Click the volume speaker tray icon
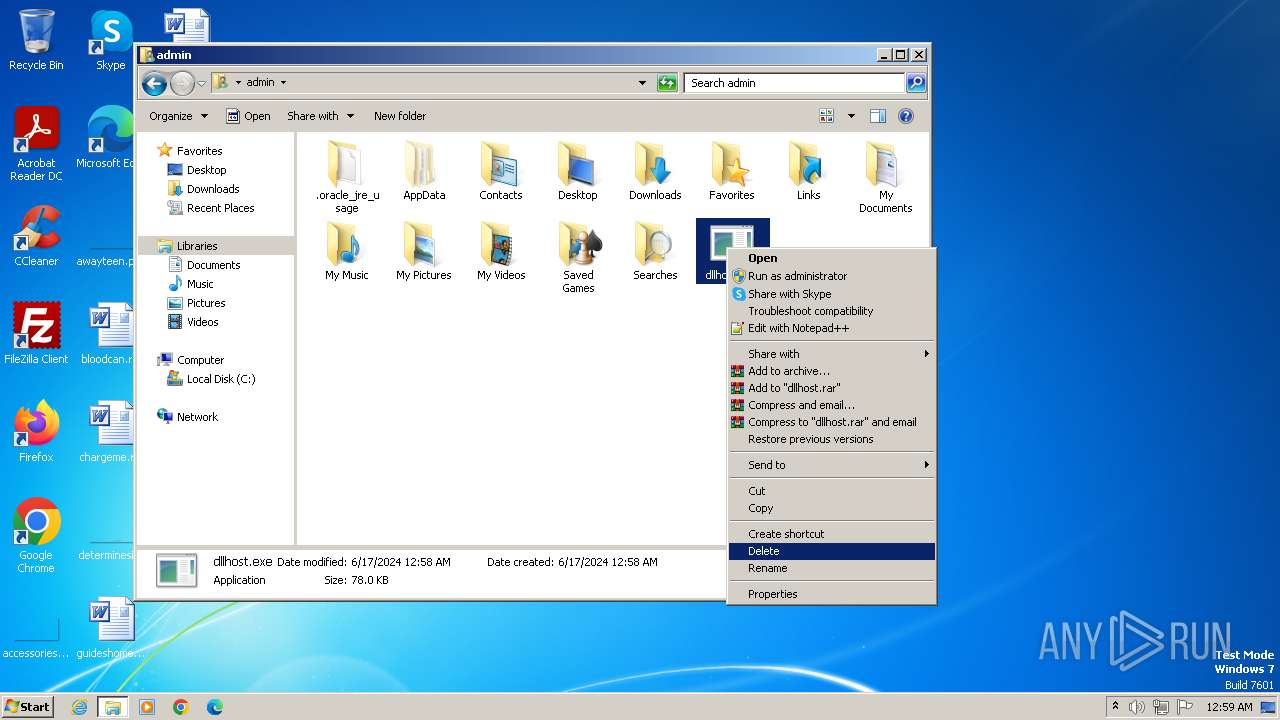Viewport: 1280px width, 720px height. pyautogui.click(x=1137, y=707)
